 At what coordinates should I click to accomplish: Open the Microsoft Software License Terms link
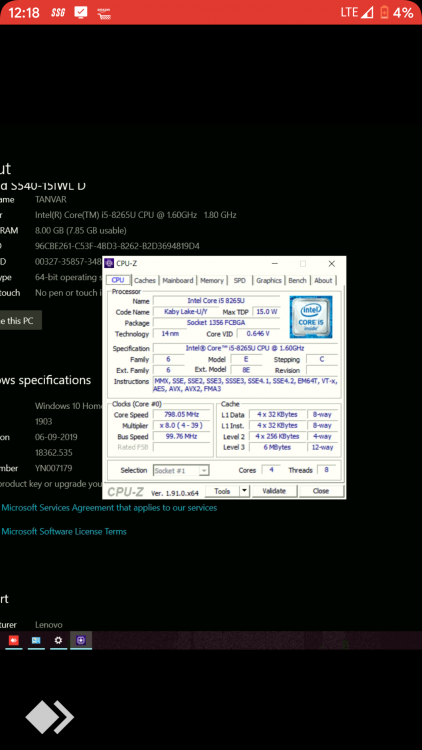64,532
